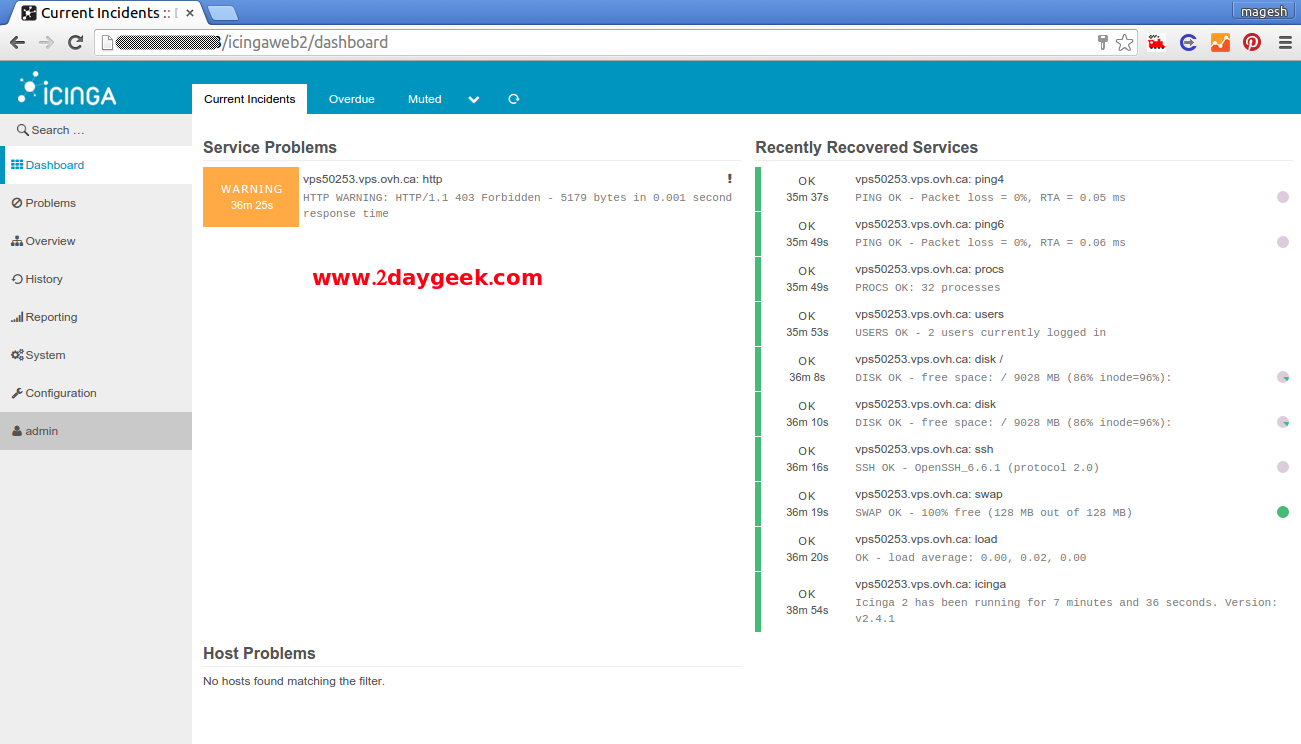The width and height of the screenshot is (1301, 744).
Task: Open the Recently Recovered Services heading link
Action: (x=866, y=147)
